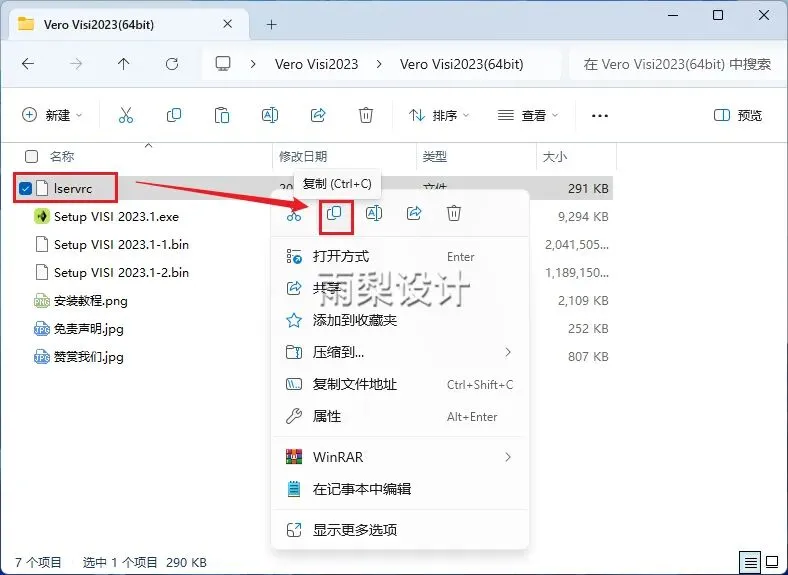Select the file 赞赏我们.jpg
The width and height of the screenshot is (788, 575).
click(x=88, y=357)
